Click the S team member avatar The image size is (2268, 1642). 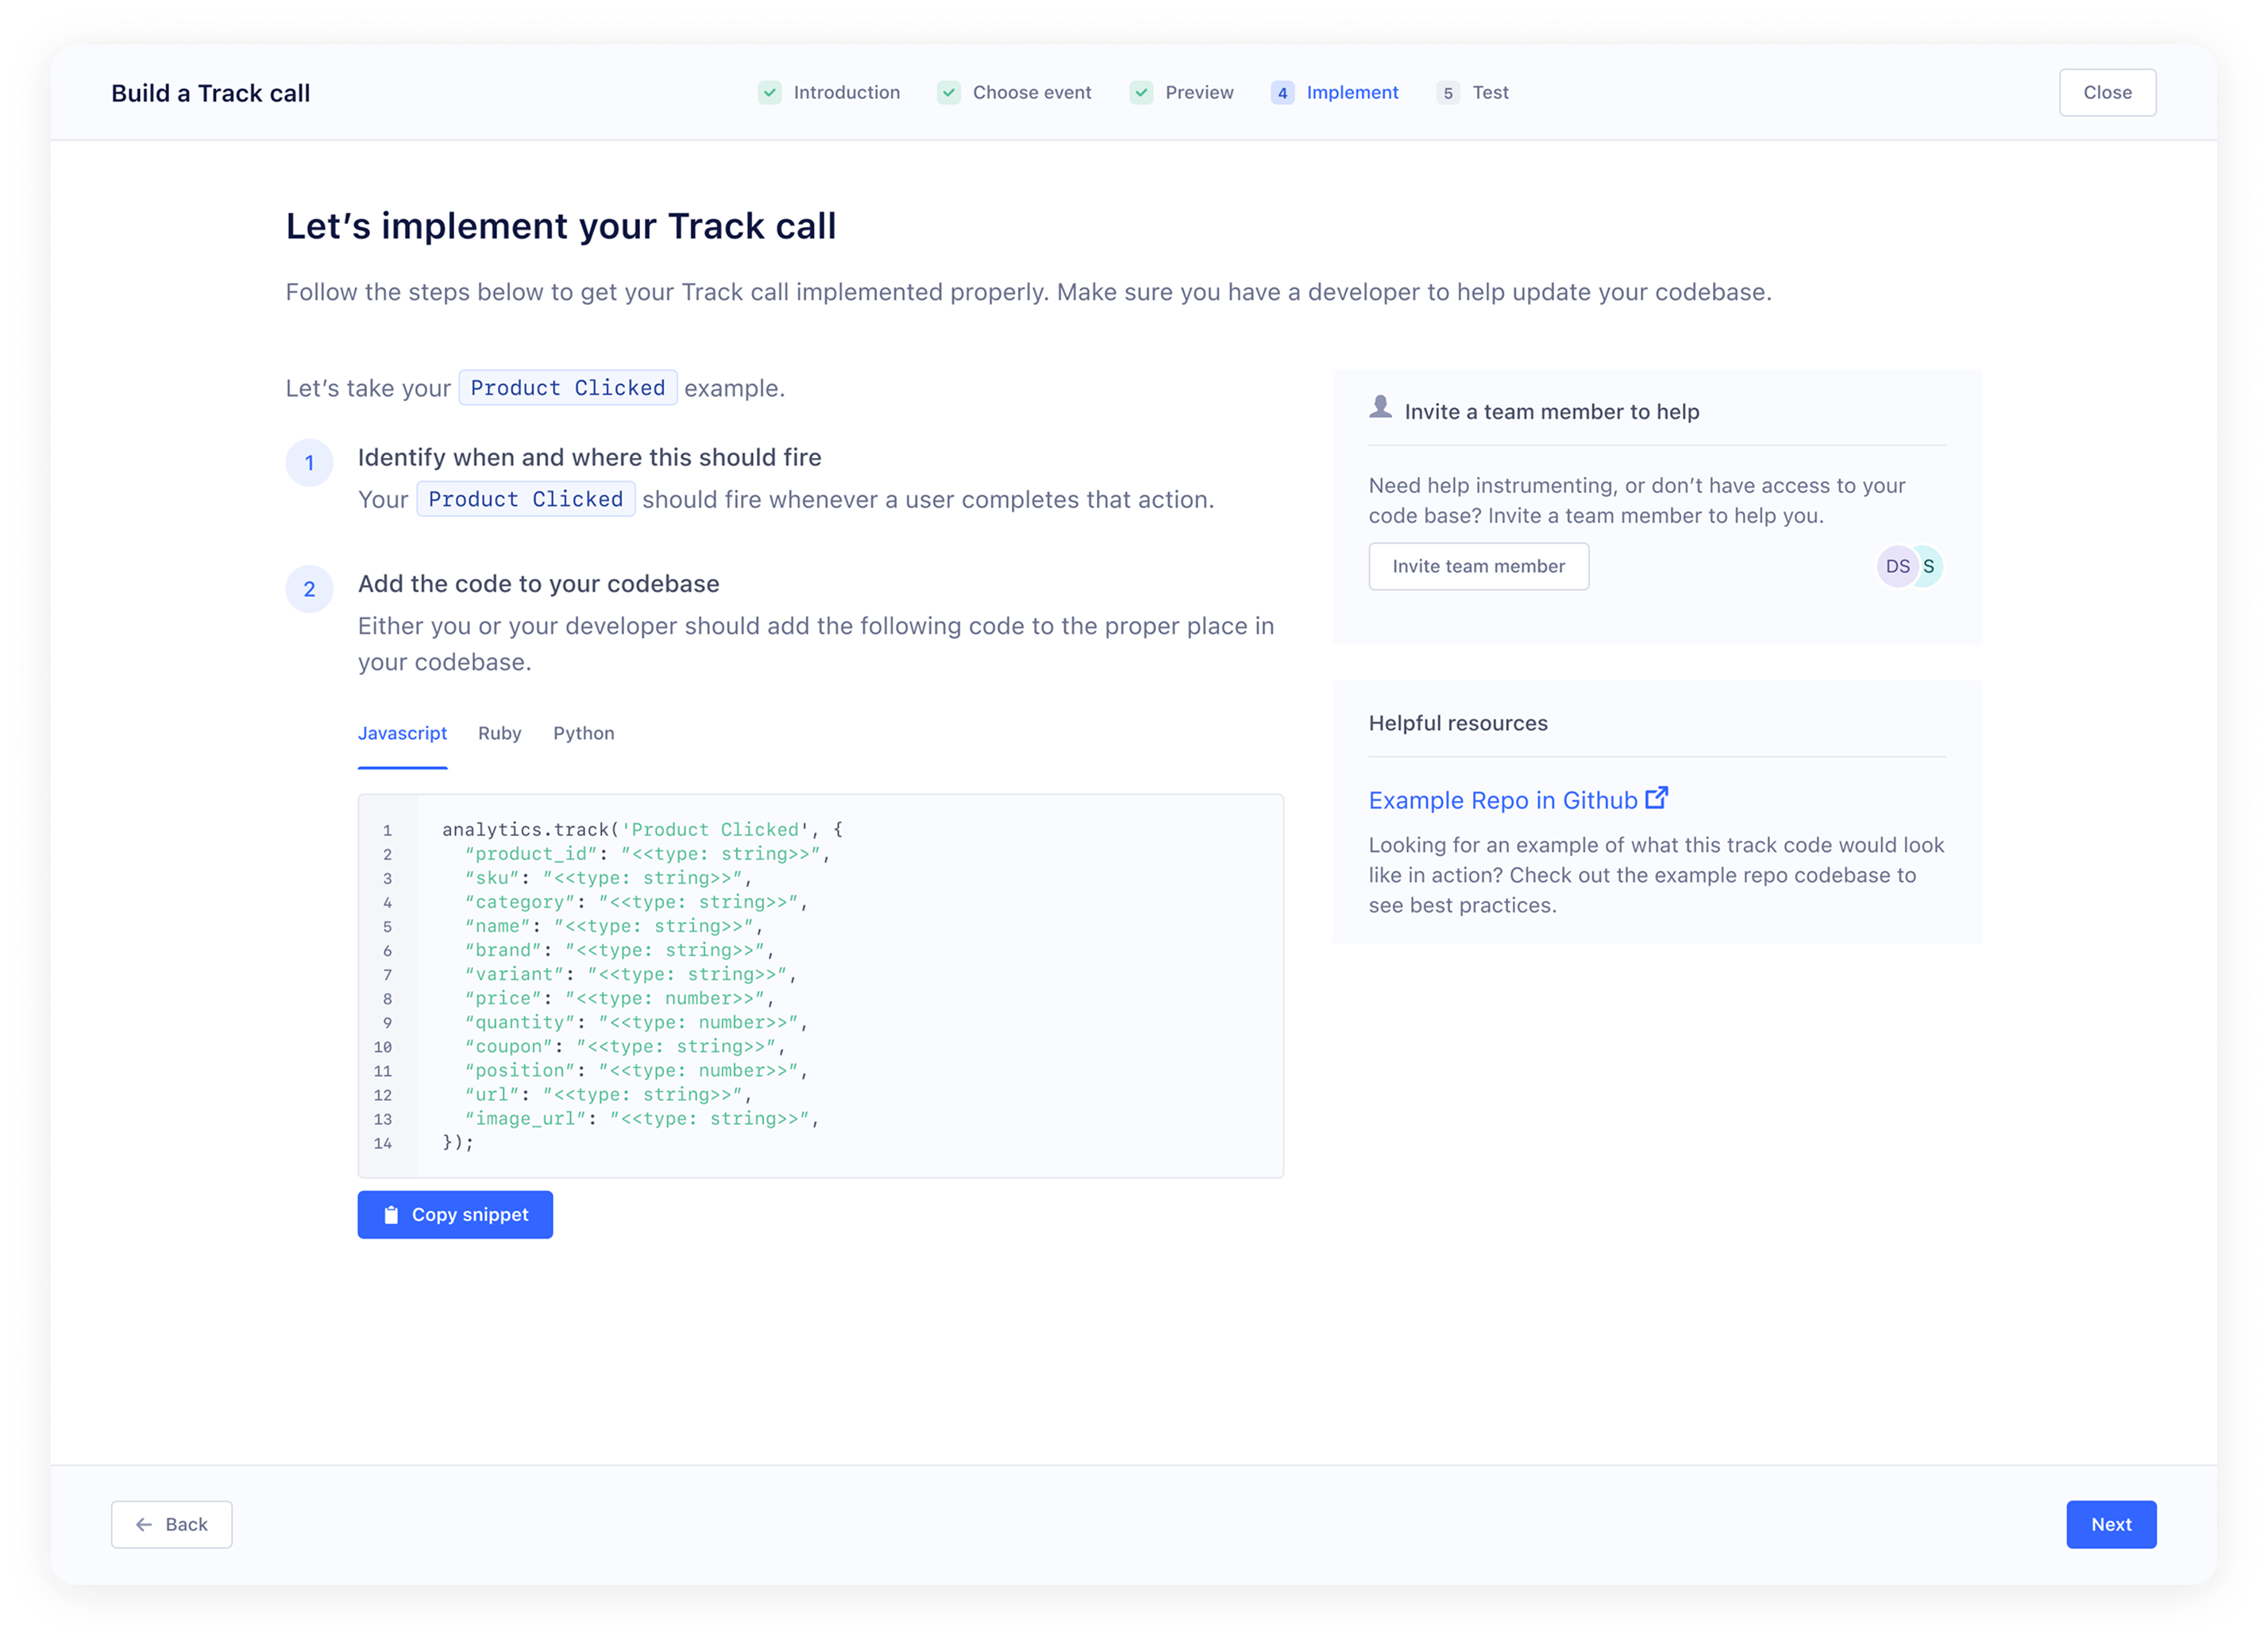pyautogui.click(x=1930, y=566)
